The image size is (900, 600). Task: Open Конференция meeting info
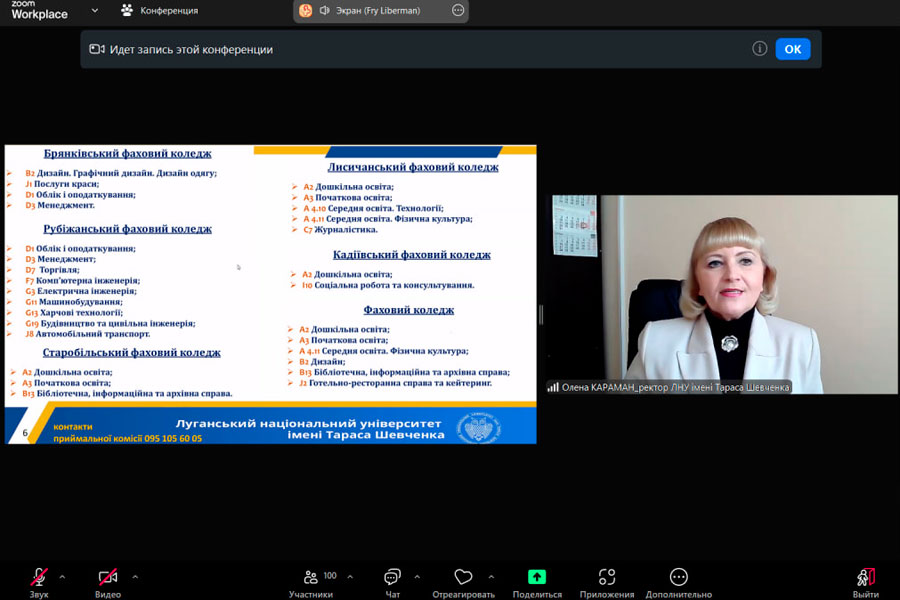(x=160, y=10)
